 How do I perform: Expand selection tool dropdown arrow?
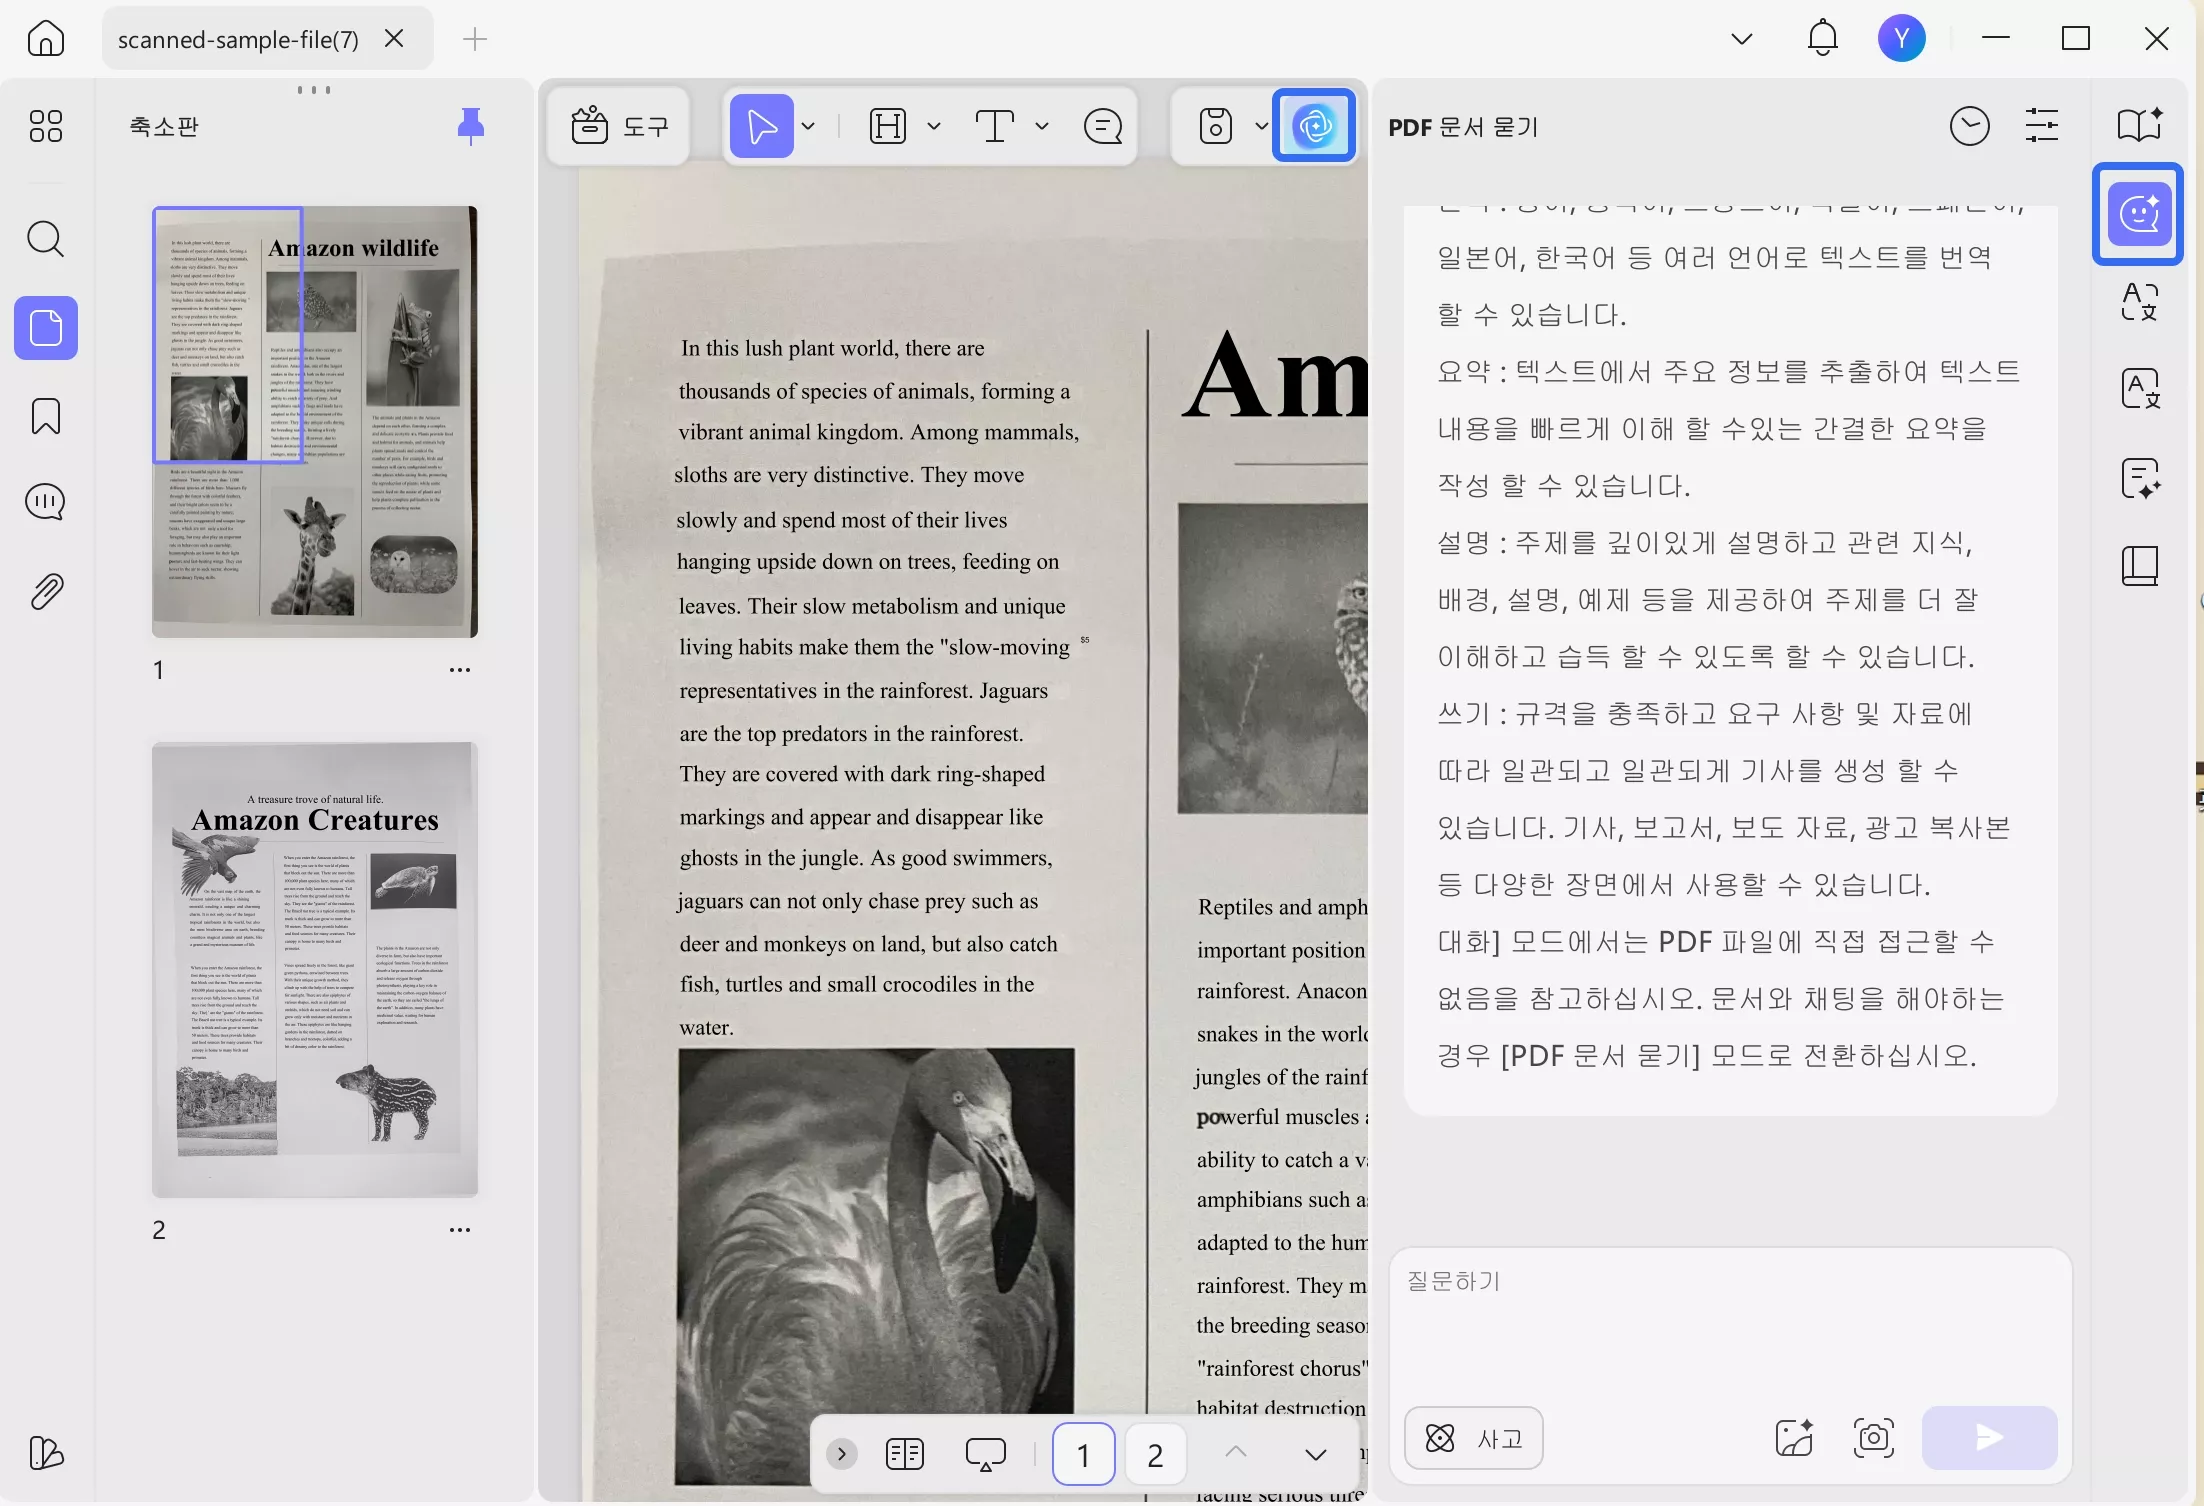809,126
